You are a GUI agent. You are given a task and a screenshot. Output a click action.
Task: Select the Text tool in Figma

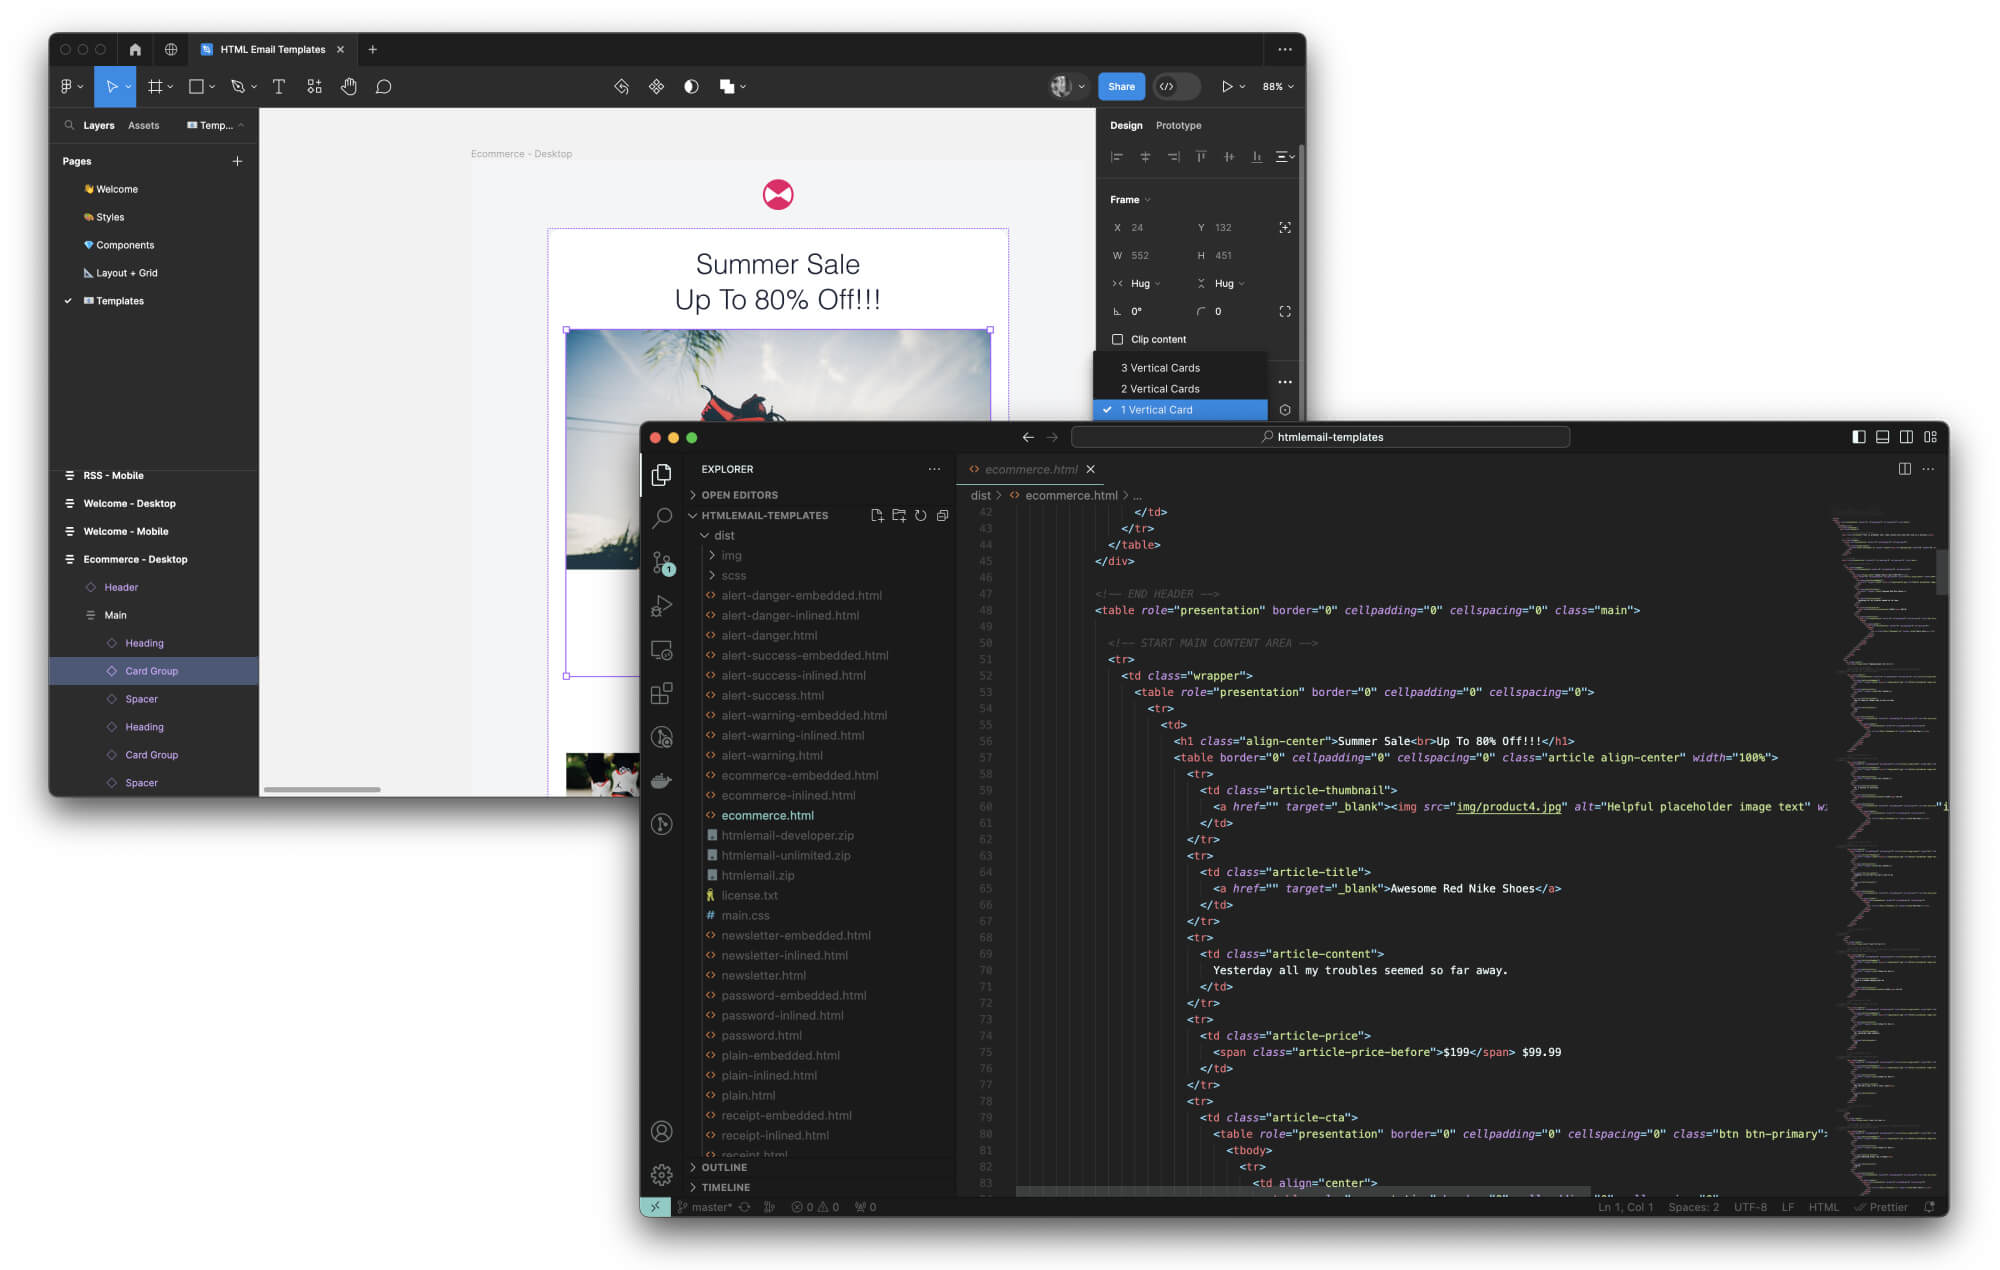(x=279, y=87)
